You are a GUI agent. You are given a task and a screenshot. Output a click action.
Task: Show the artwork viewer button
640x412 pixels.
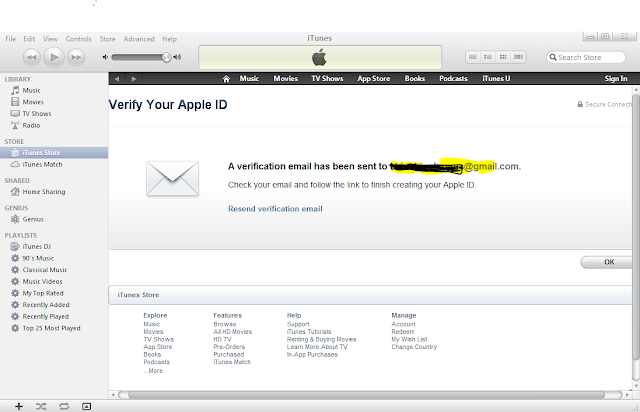point(87,406)
